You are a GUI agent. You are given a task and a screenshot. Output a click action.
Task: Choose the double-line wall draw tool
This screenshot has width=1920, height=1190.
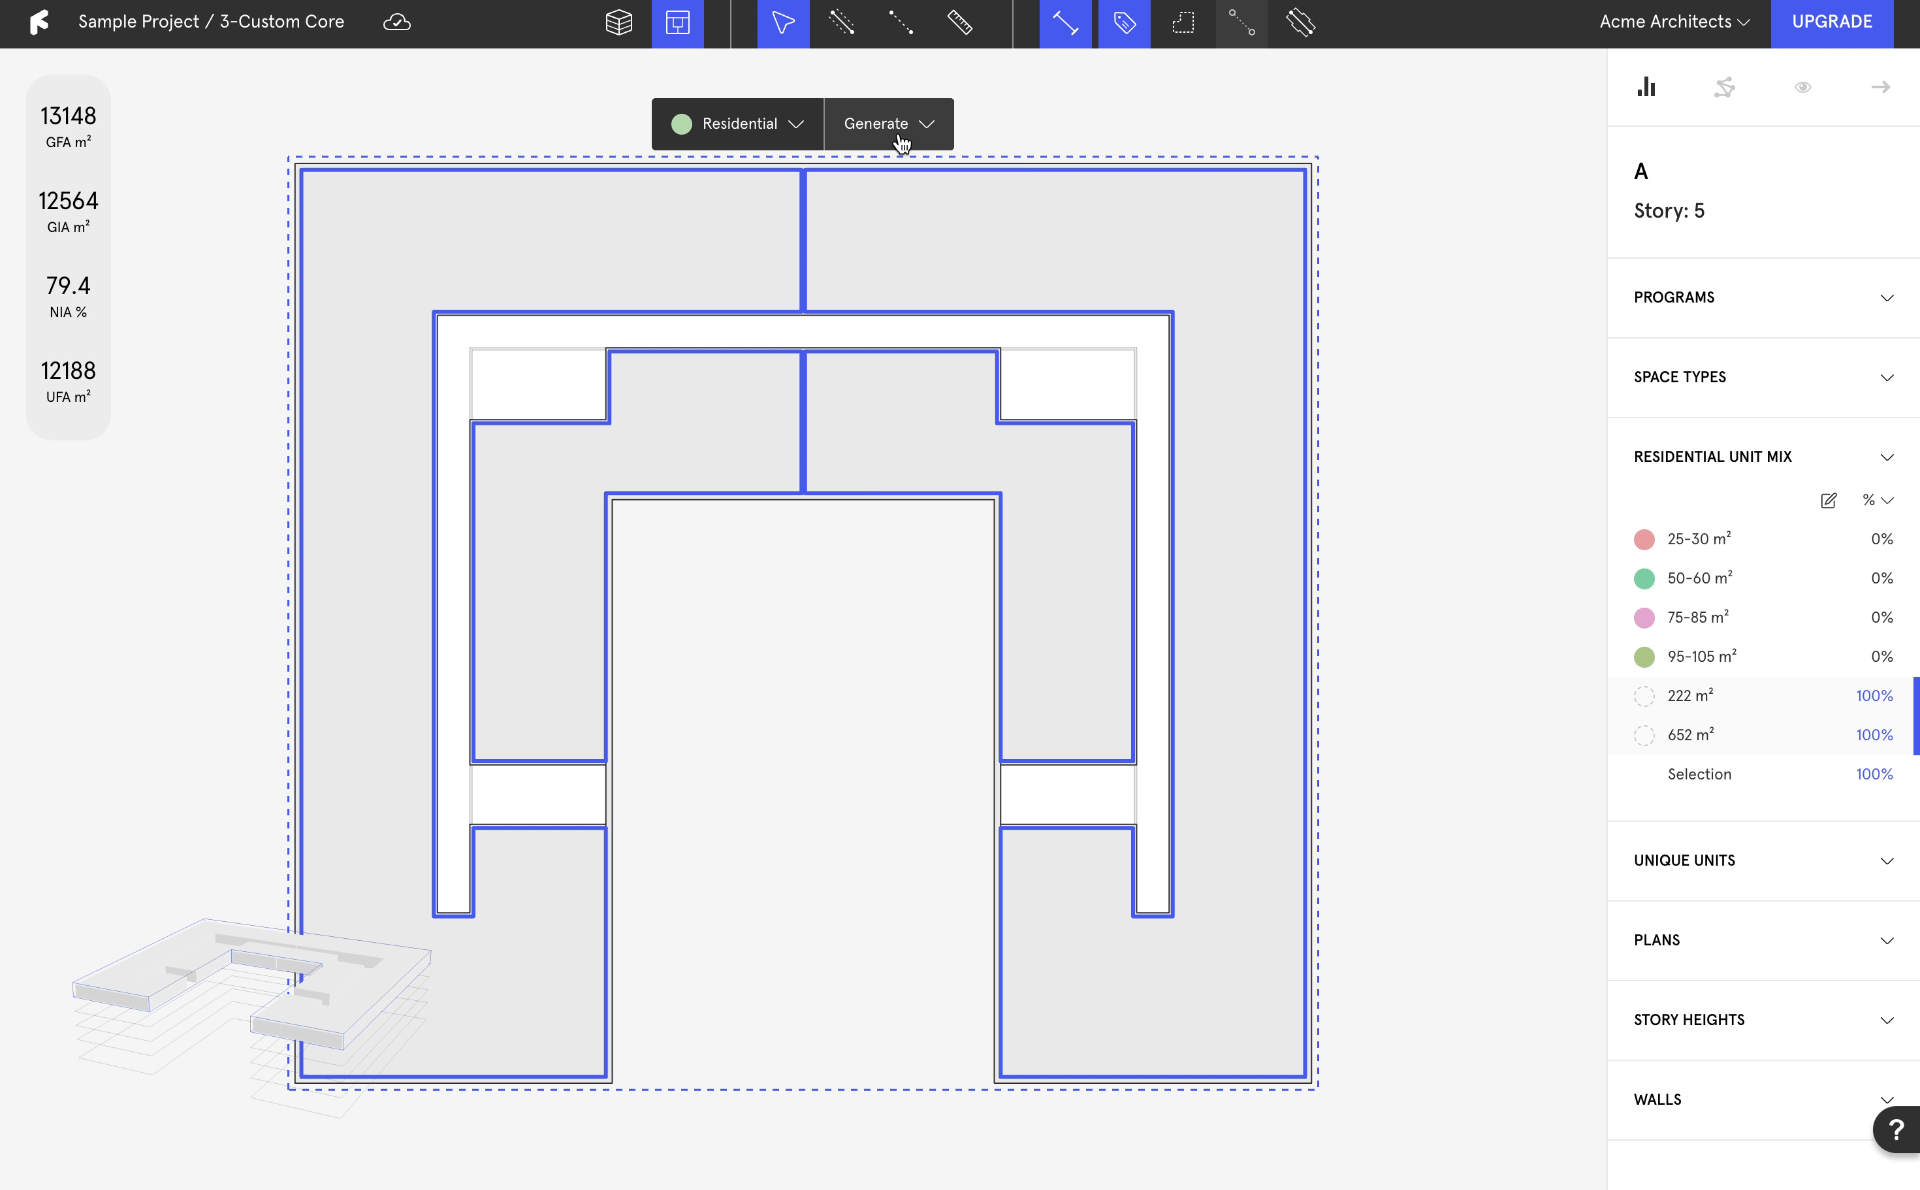[842, 22]
